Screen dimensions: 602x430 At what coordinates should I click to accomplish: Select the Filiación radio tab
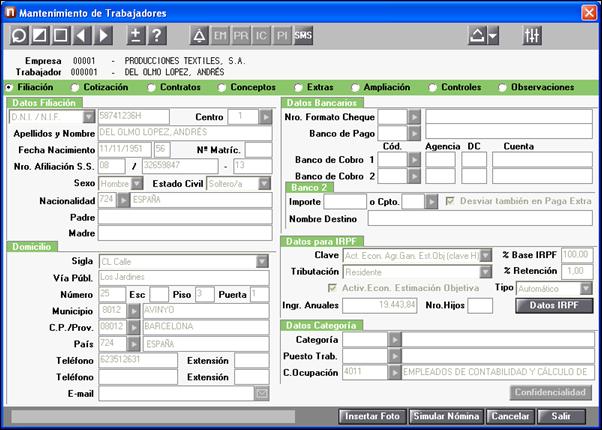pyautogui.click(x=9, y=88)
